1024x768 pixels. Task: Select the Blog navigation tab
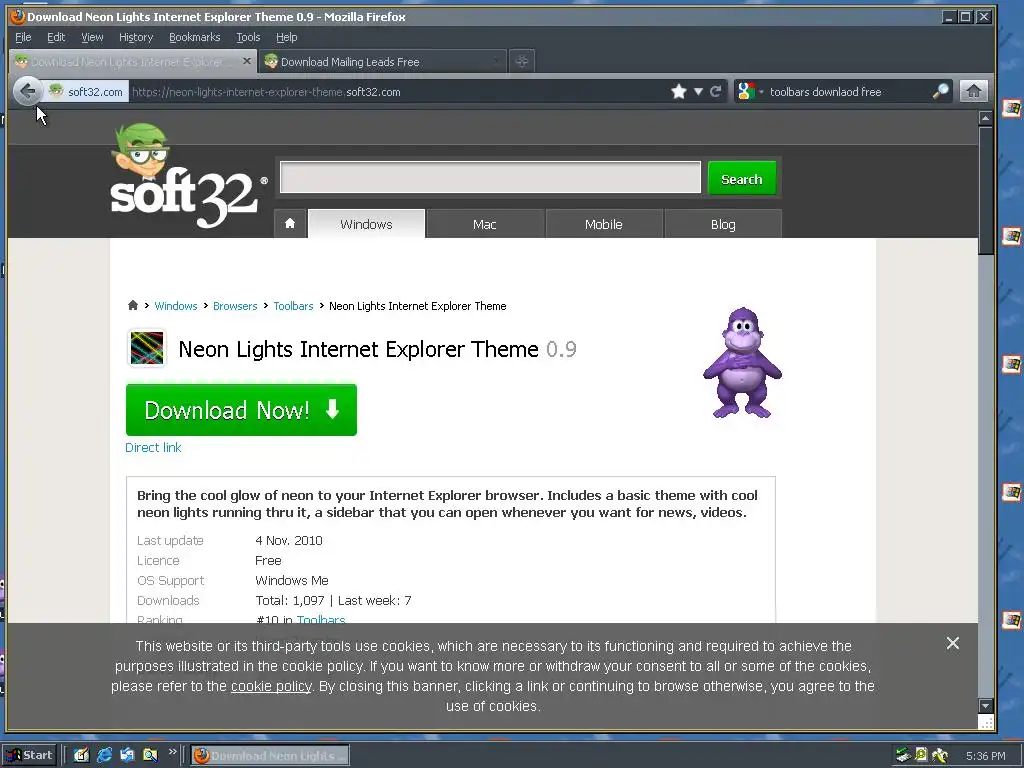click(x=723, y=224)
